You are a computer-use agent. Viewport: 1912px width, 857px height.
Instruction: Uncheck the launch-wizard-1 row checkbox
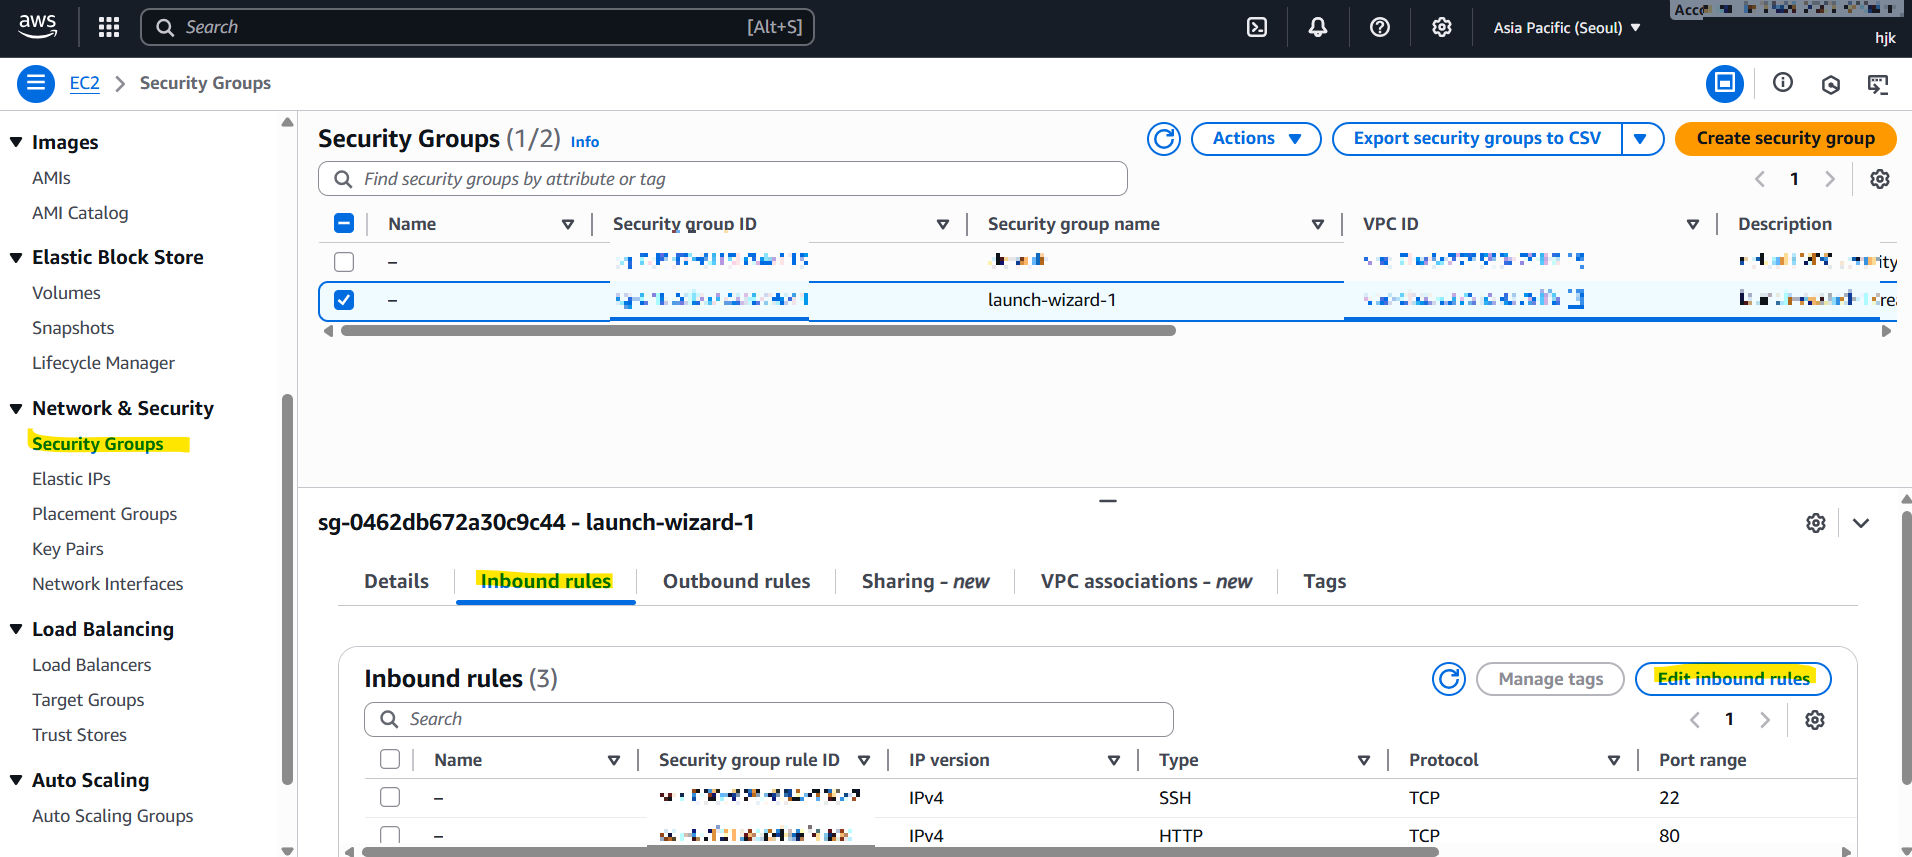click(x=344, y=300)
